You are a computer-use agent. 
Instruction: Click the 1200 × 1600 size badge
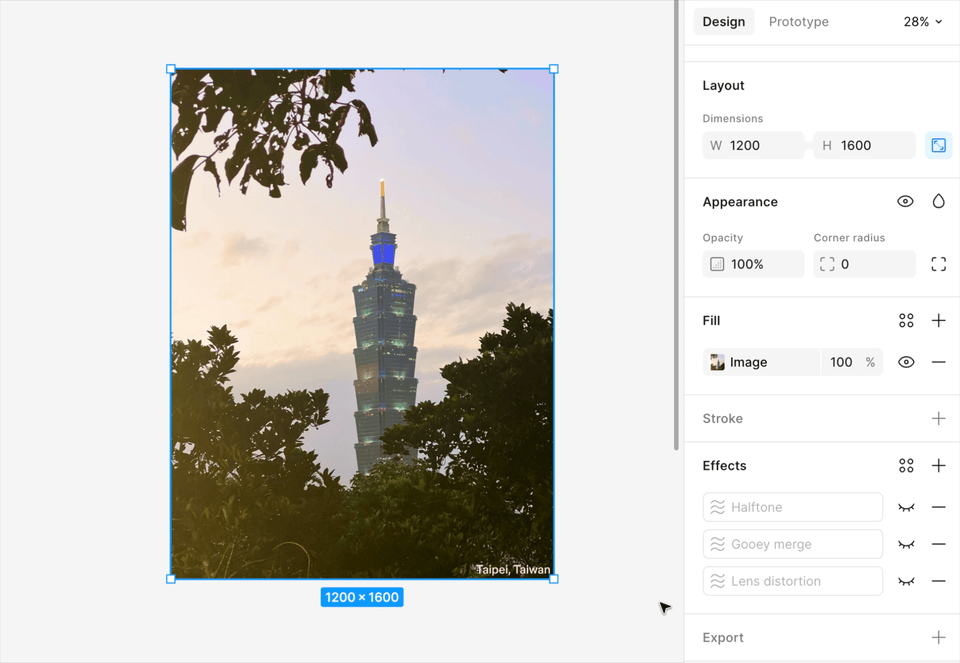tap(362, 597)
